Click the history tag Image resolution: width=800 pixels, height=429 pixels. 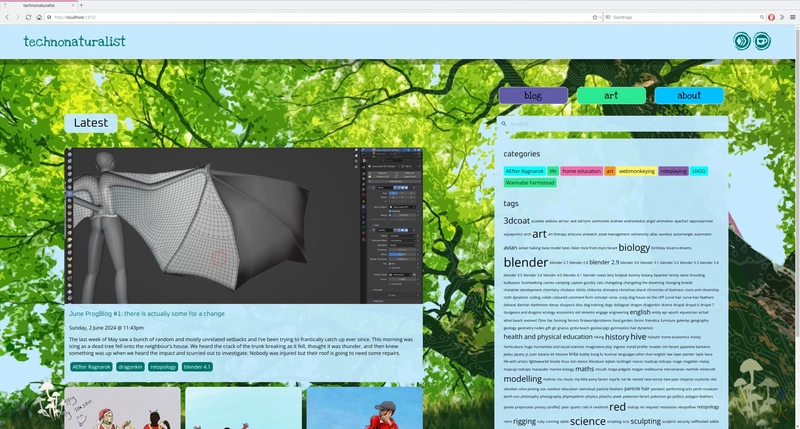pyautogui.click(x=617, y=337)
